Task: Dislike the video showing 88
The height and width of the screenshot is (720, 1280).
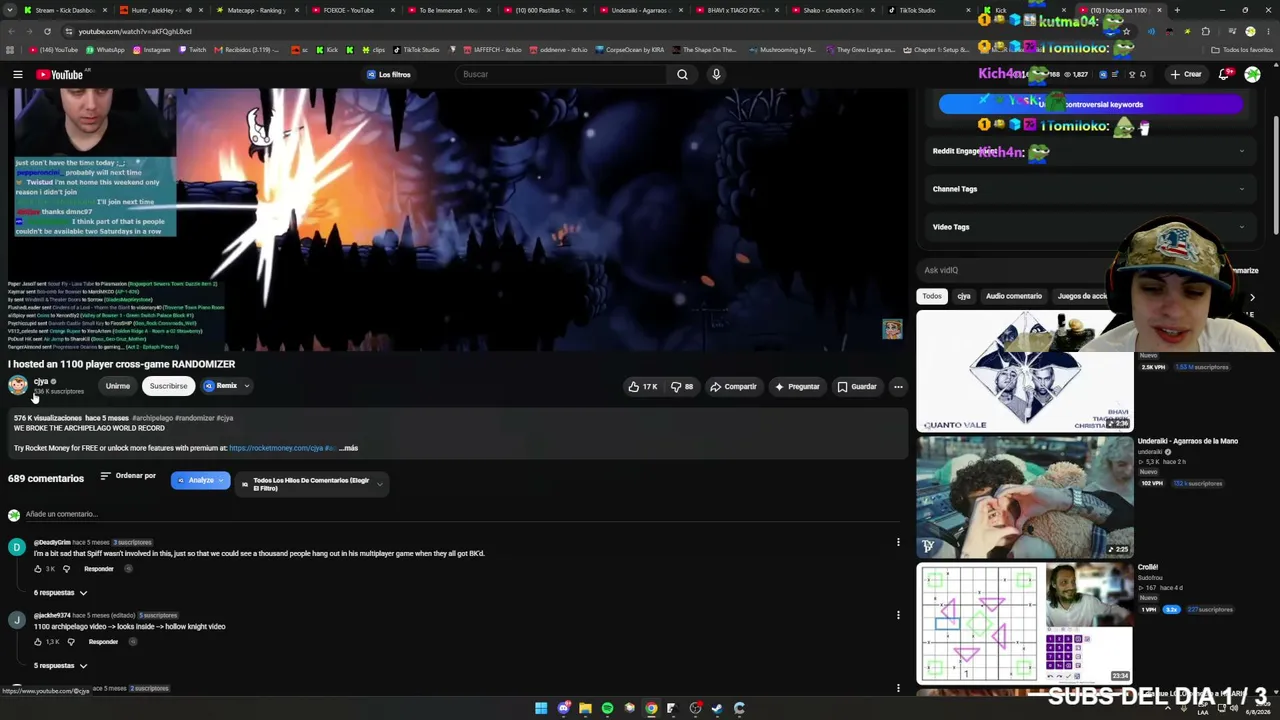Action: click(x=682, y=386)
